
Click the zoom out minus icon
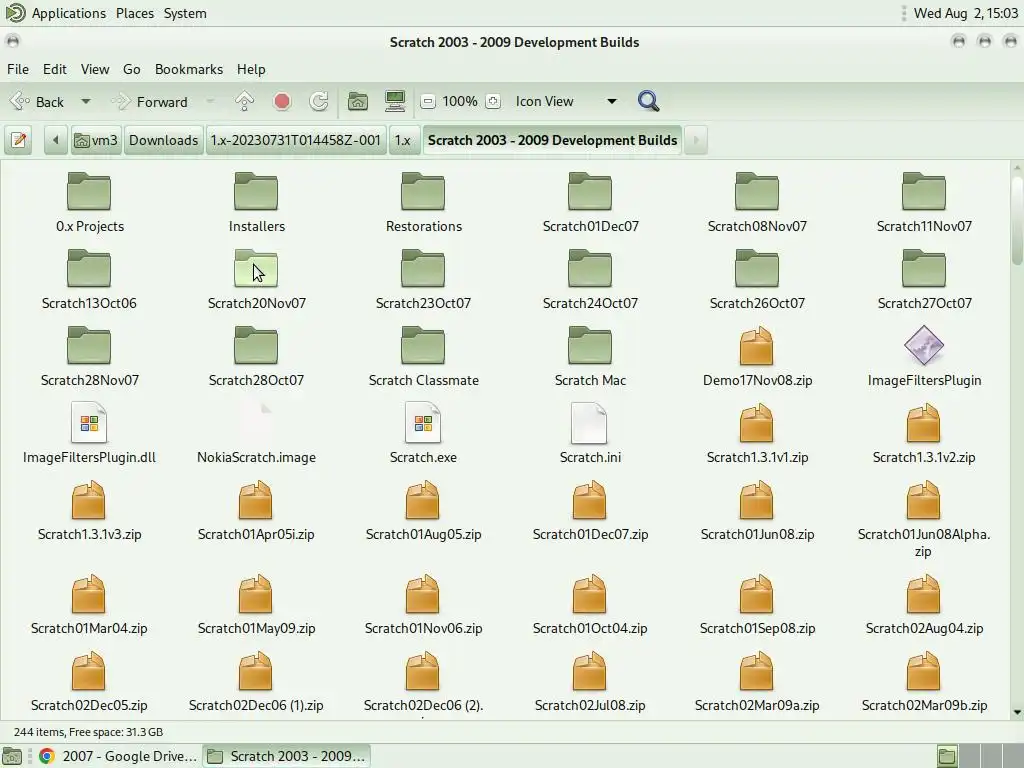(428, 101)
